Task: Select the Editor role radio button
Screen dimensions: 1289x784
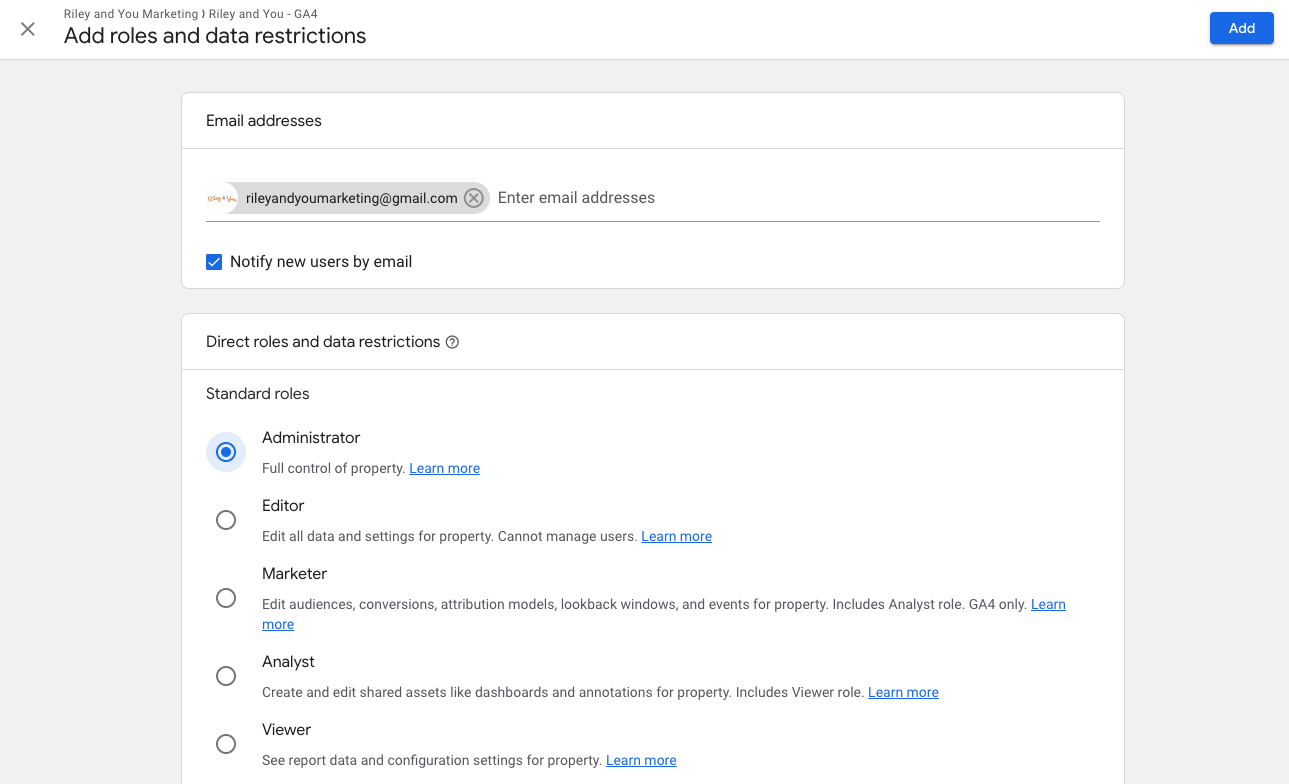Action: [x=226, y=520]
